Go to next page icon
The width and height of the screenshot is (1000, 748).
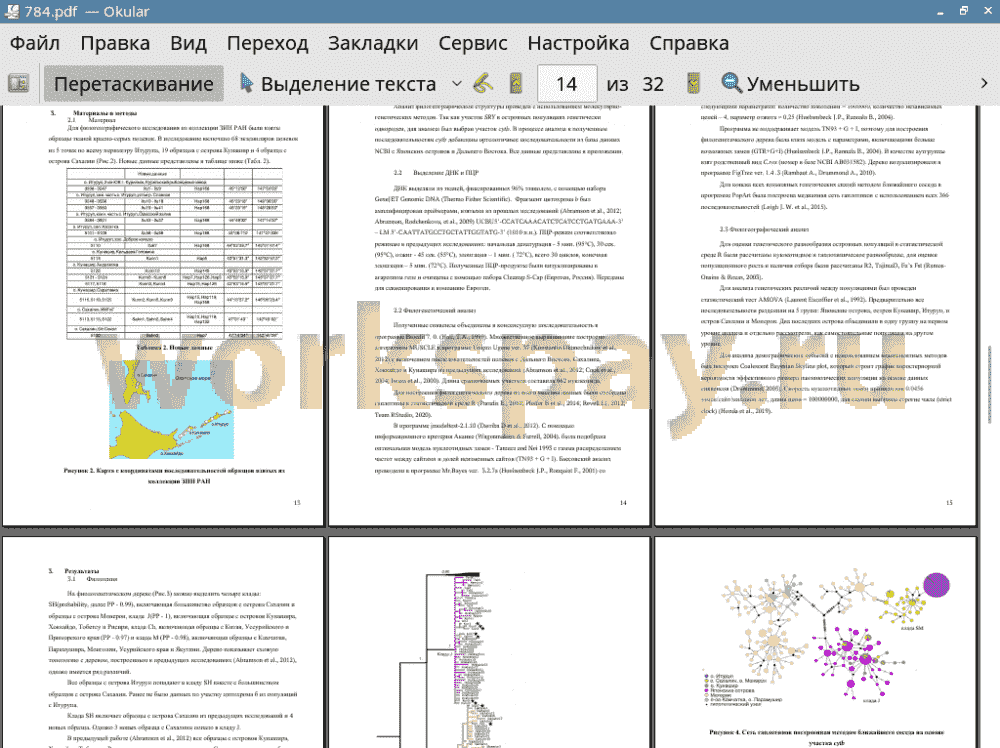(693, 84)
